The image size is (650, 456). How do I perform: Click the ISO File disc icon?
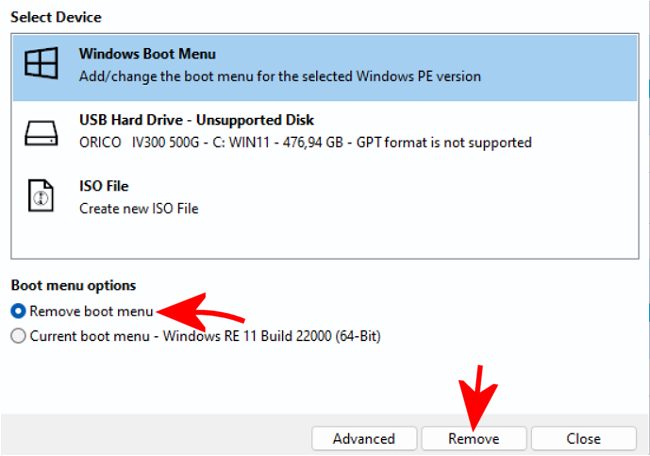[x=41, y=197]
